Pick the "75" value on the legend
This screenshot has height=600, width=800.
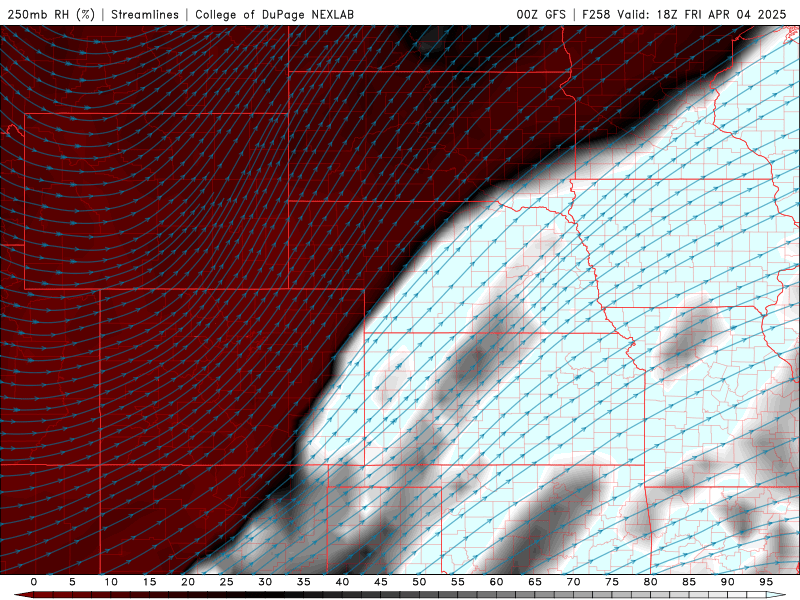point(612,582)
